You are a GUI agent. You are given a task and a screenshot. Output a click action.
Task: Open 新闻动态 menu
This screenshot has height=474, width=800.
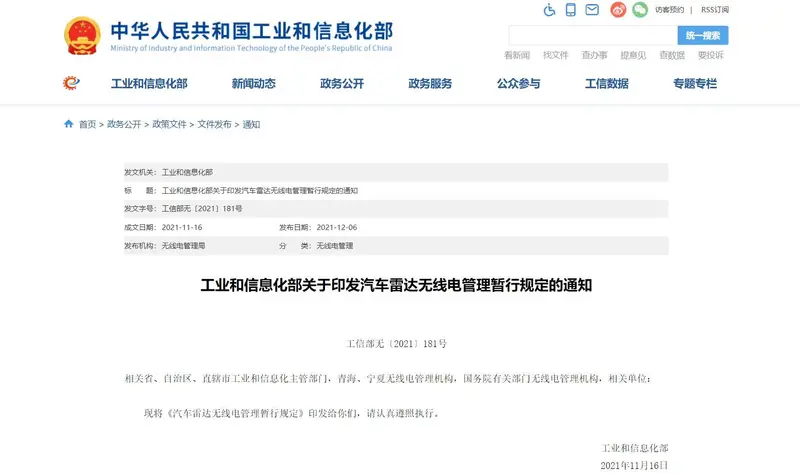point(254,83)
